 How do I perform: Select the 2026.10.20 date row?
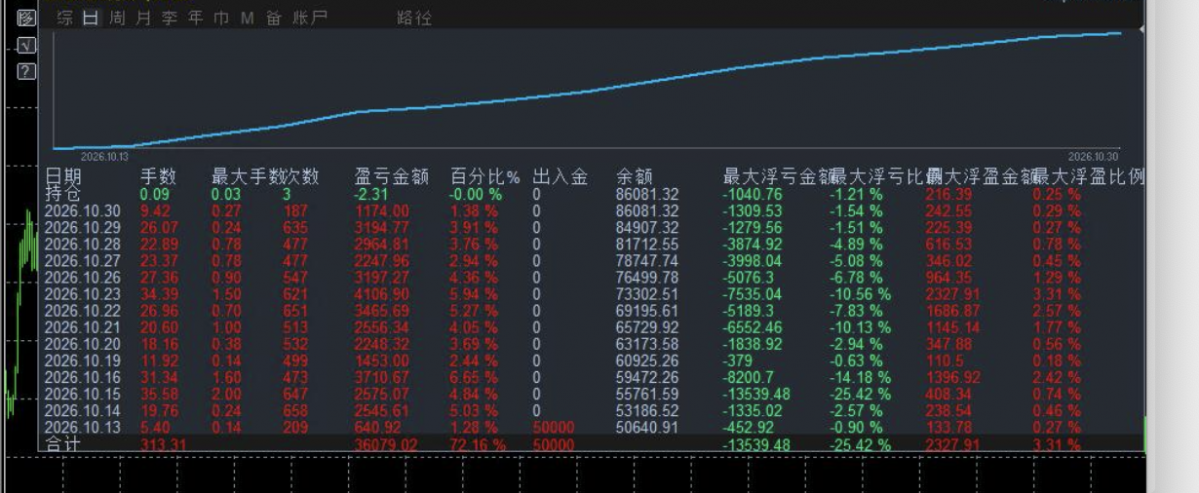pyautogui.click(x=83, y=344)
